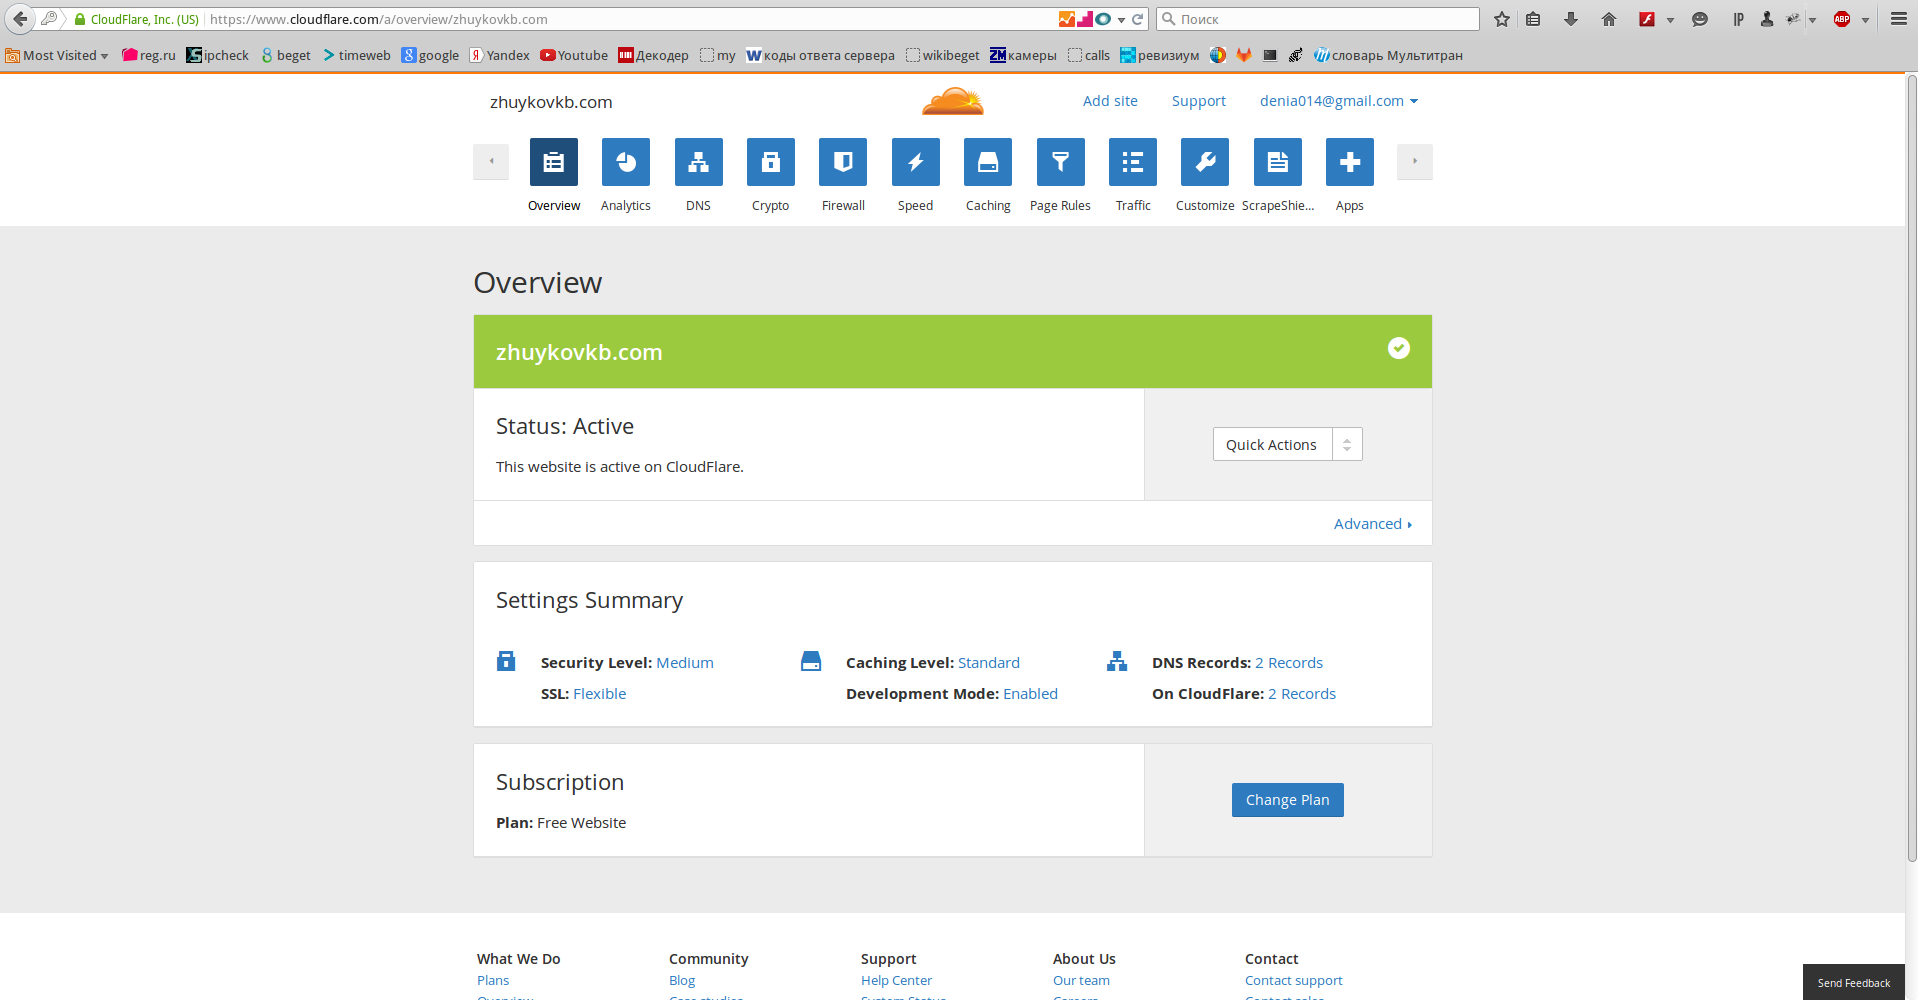Reload the page with the refresh icon
Screen dimensions: 1918x1000
1137,19
